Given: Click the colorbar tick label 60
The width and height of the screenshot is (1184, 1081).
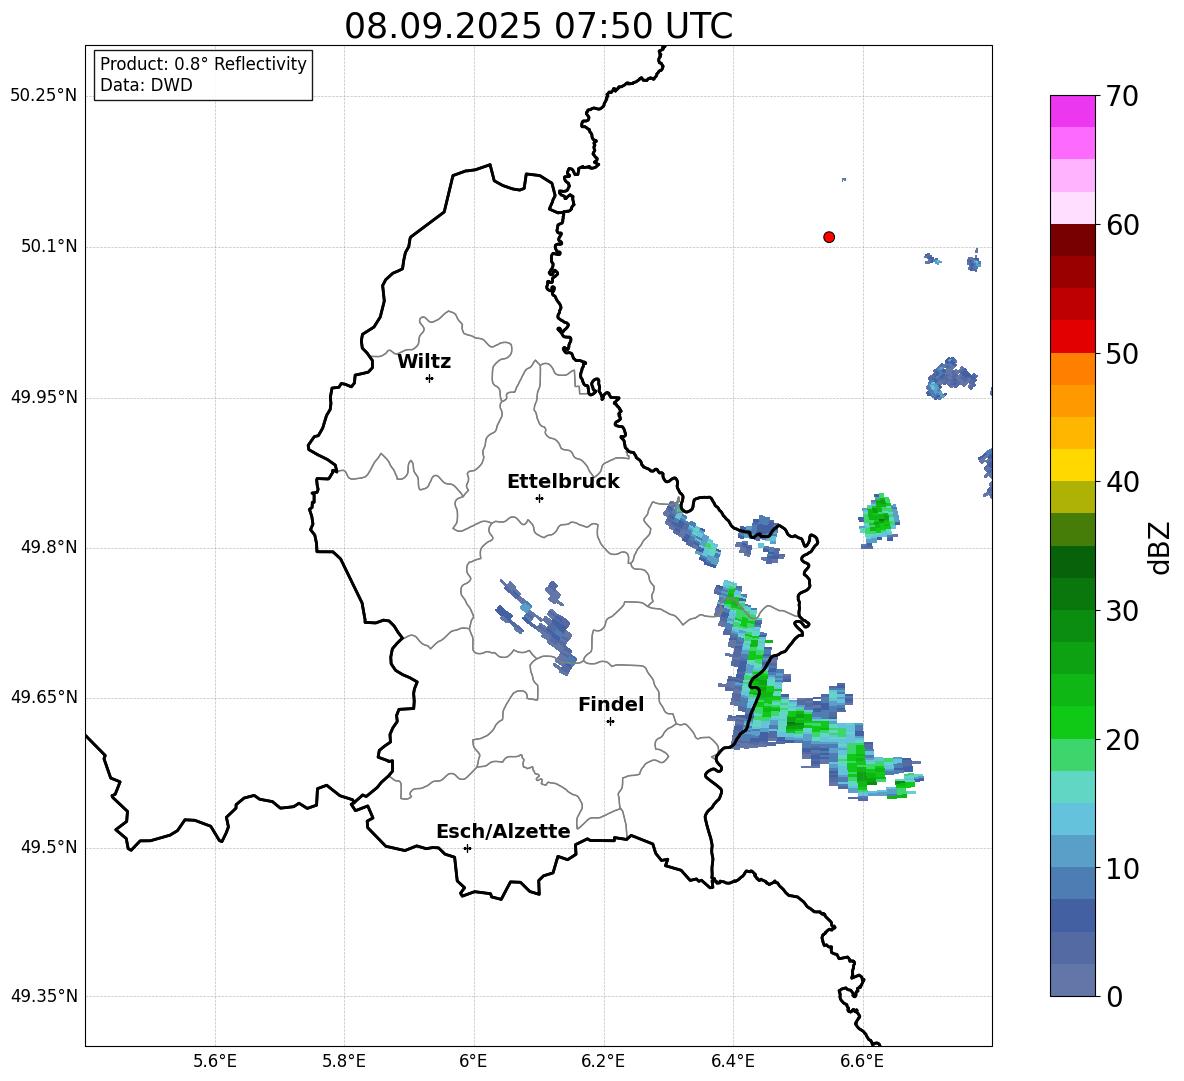Looking at the screenshot, I should 1122,225.
